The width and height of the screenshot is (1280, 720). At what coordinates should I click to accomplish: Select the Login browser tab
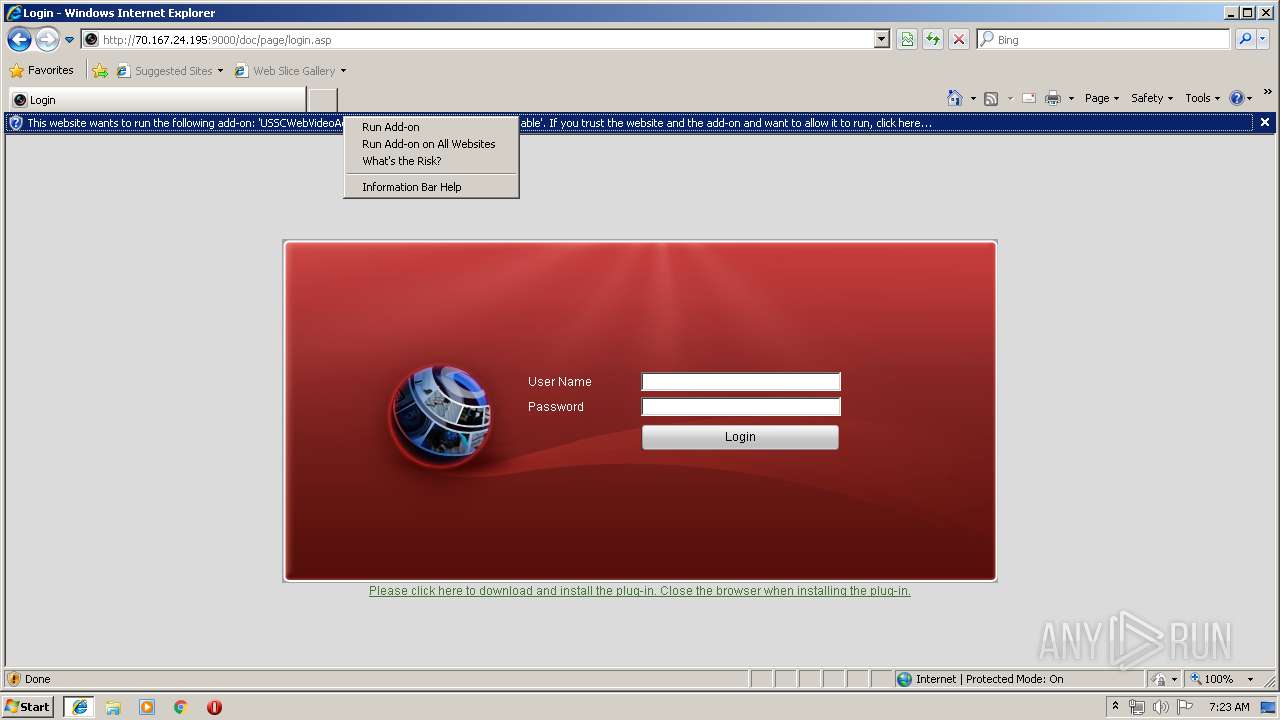(157, 100)
